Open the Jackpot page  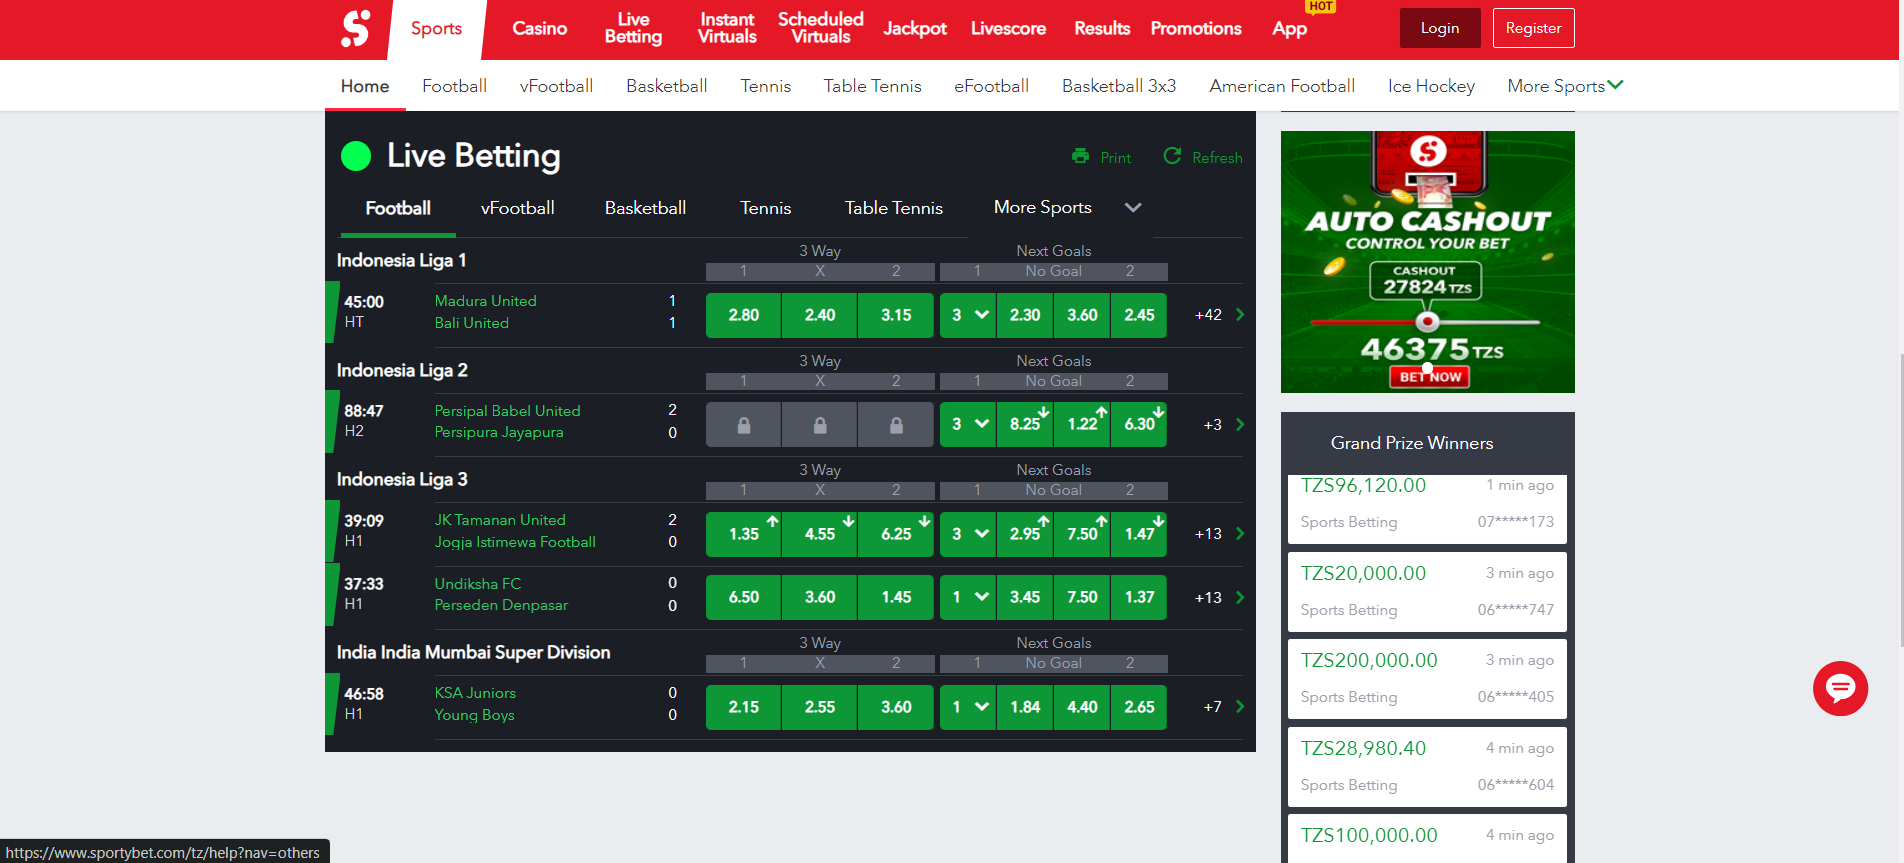click(915, 28)
